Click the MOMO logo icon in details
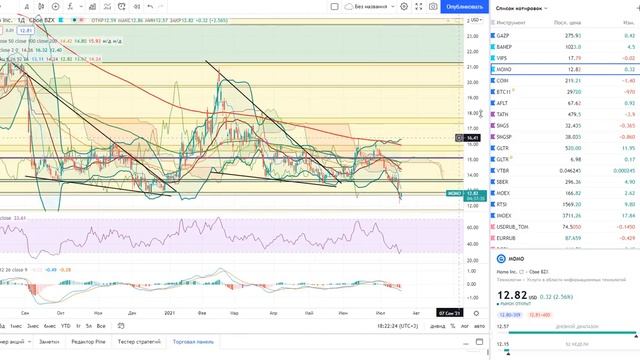This screenshot has width=640, height=360. pos(501,259)
